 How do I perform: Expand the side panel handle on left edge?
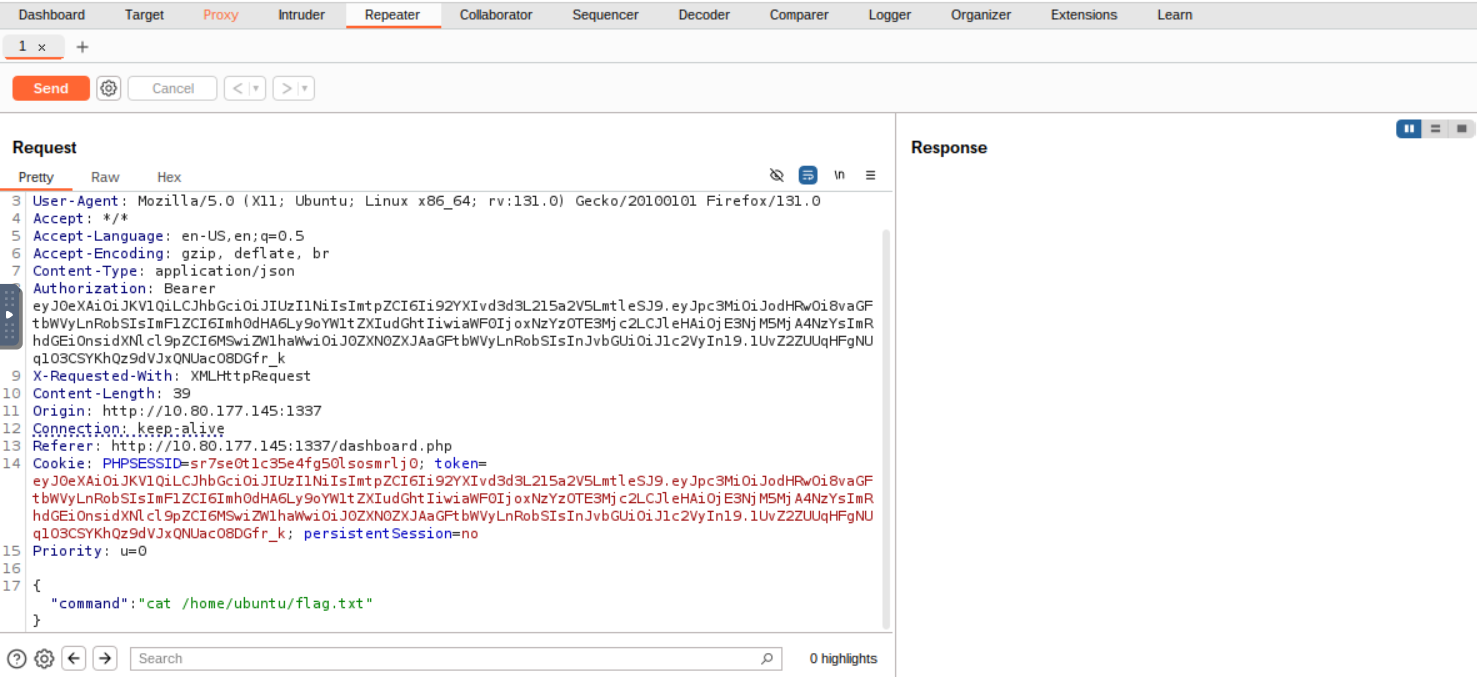coord(9,314)
